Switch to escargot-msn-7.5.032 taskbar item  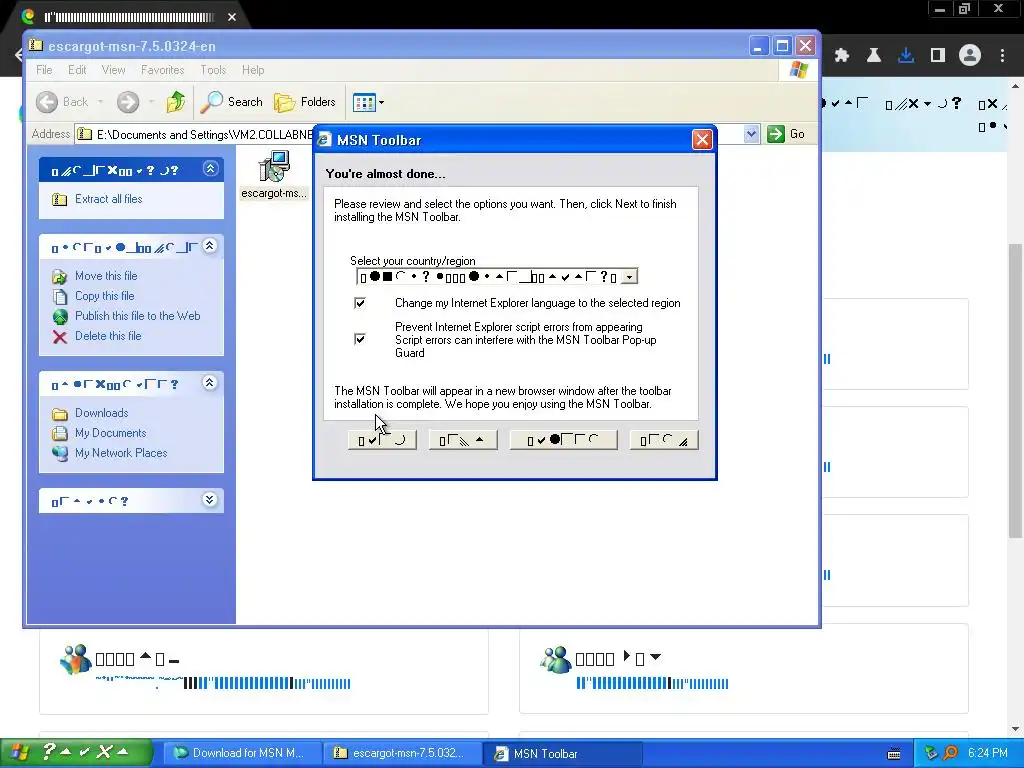(402, 753)
